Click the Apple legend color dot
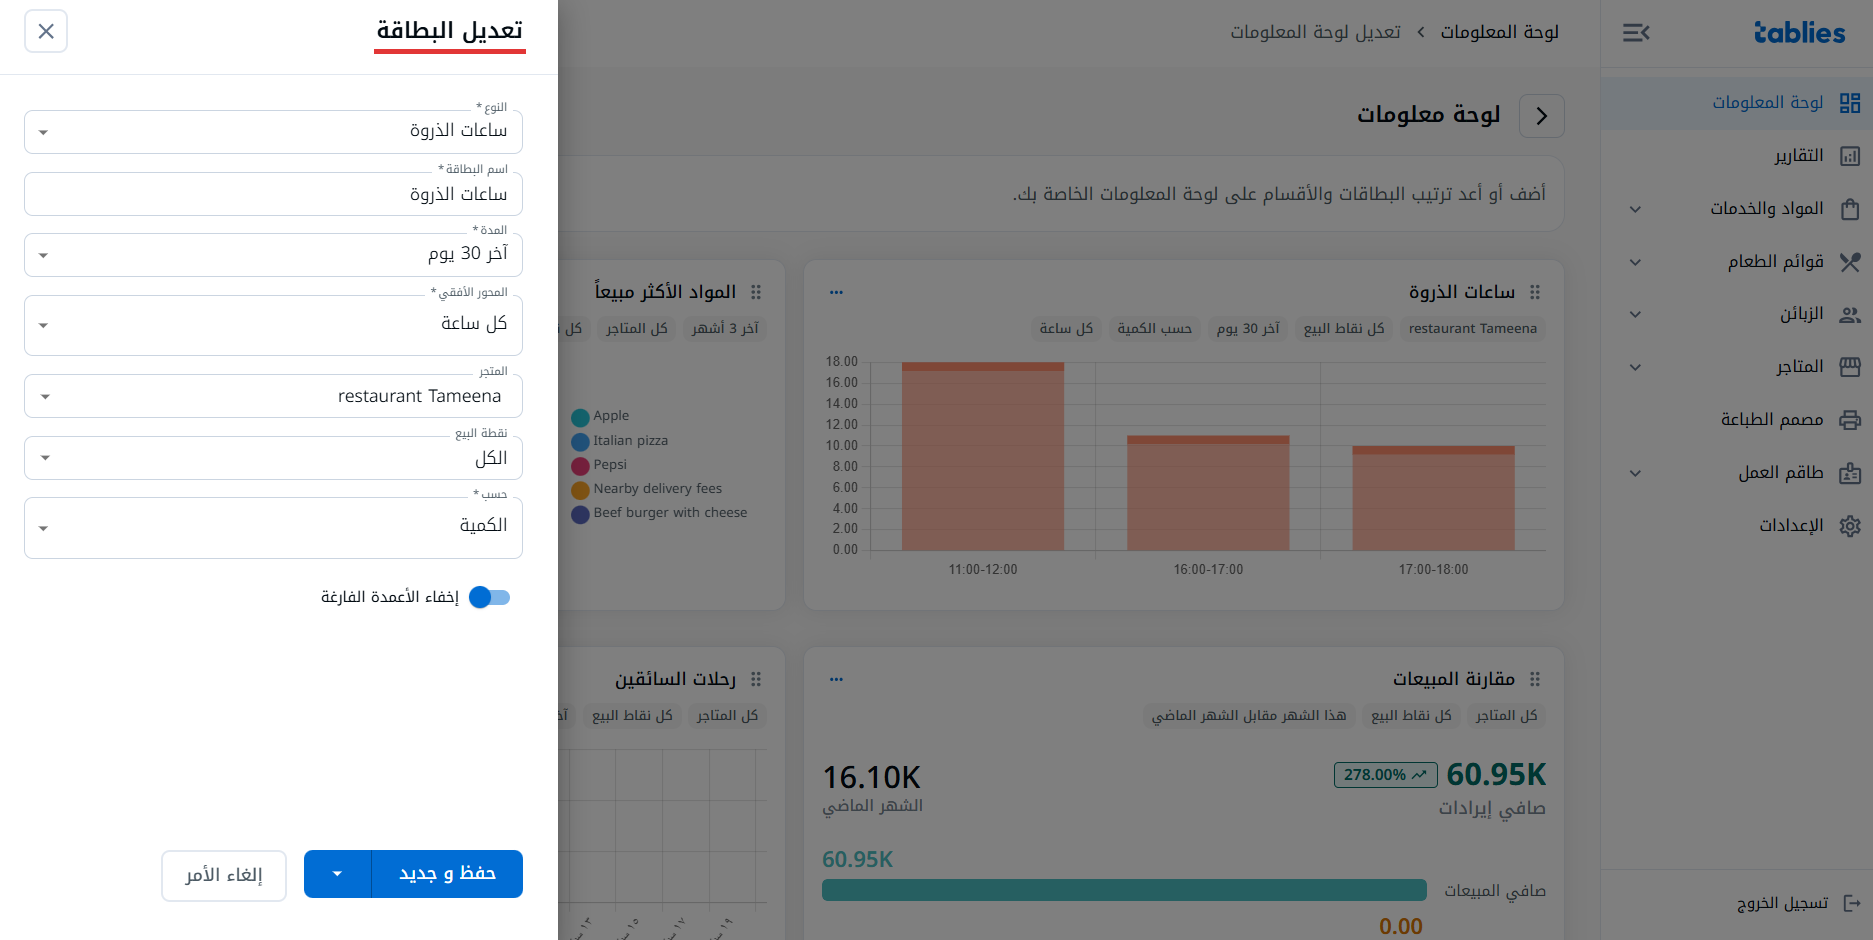Image resolution: width=1873 pixels, height=940 pixels. click(x=580, y=417)
